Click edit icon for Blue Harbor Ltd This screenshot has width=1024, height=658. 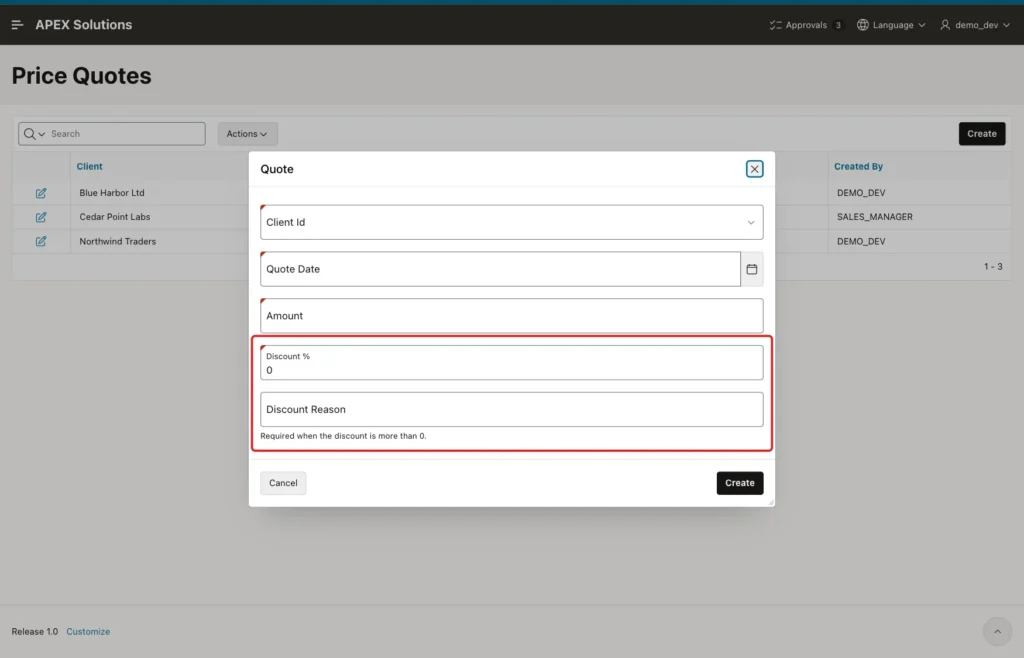[41, 193]
